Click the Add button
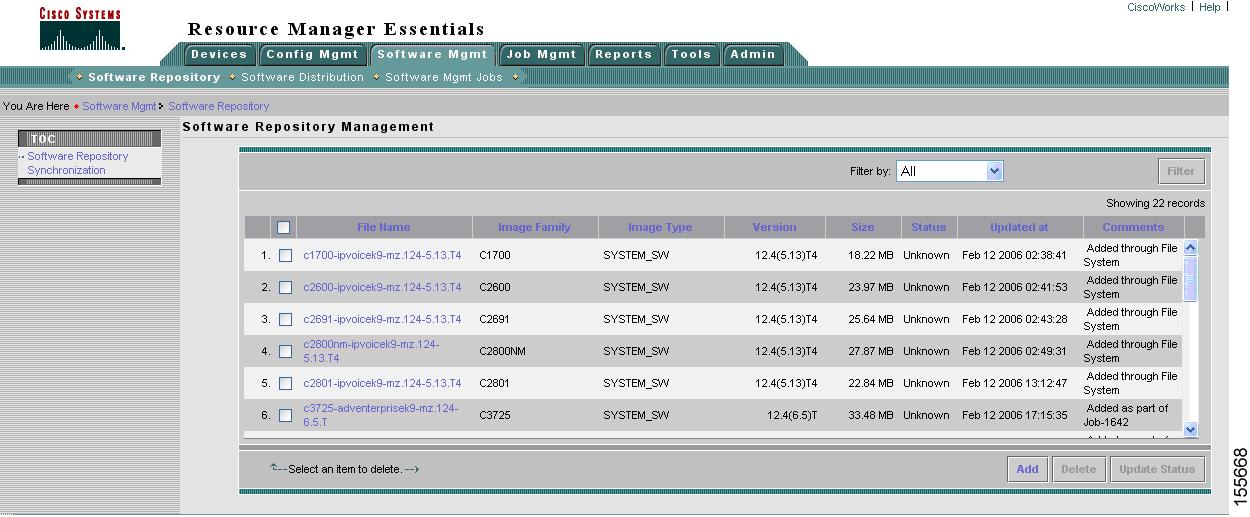1250x517 pixels. coord(1027,469)
